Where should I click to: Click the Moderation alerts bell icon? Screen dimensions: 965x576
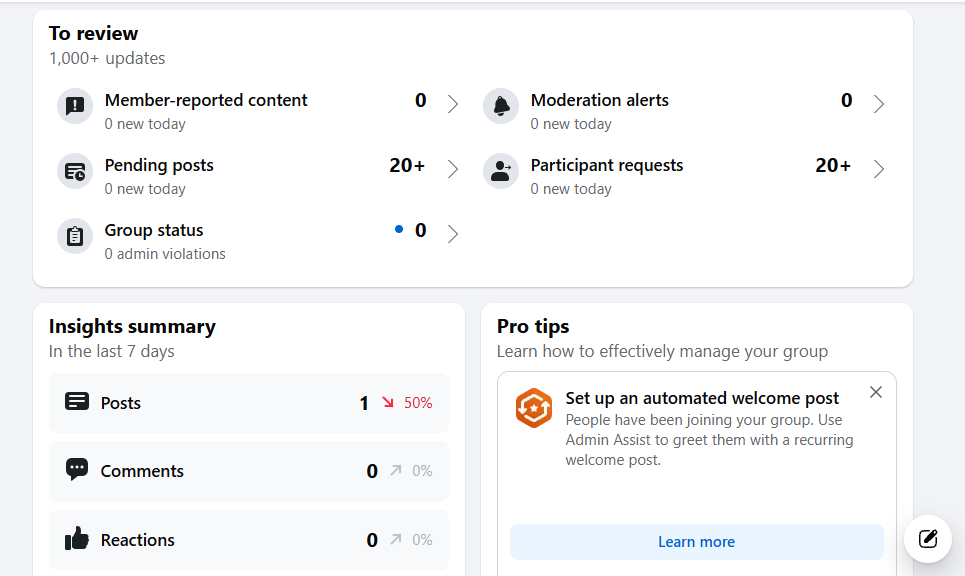pos(501,106)
